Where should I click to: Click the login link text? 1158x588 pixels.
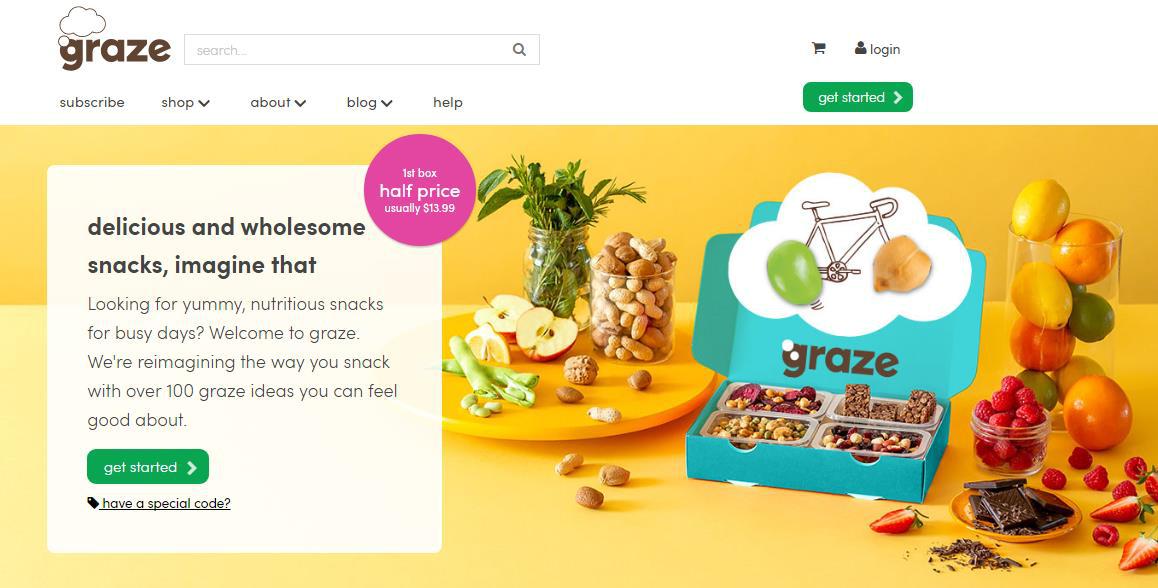coord(885,49)
